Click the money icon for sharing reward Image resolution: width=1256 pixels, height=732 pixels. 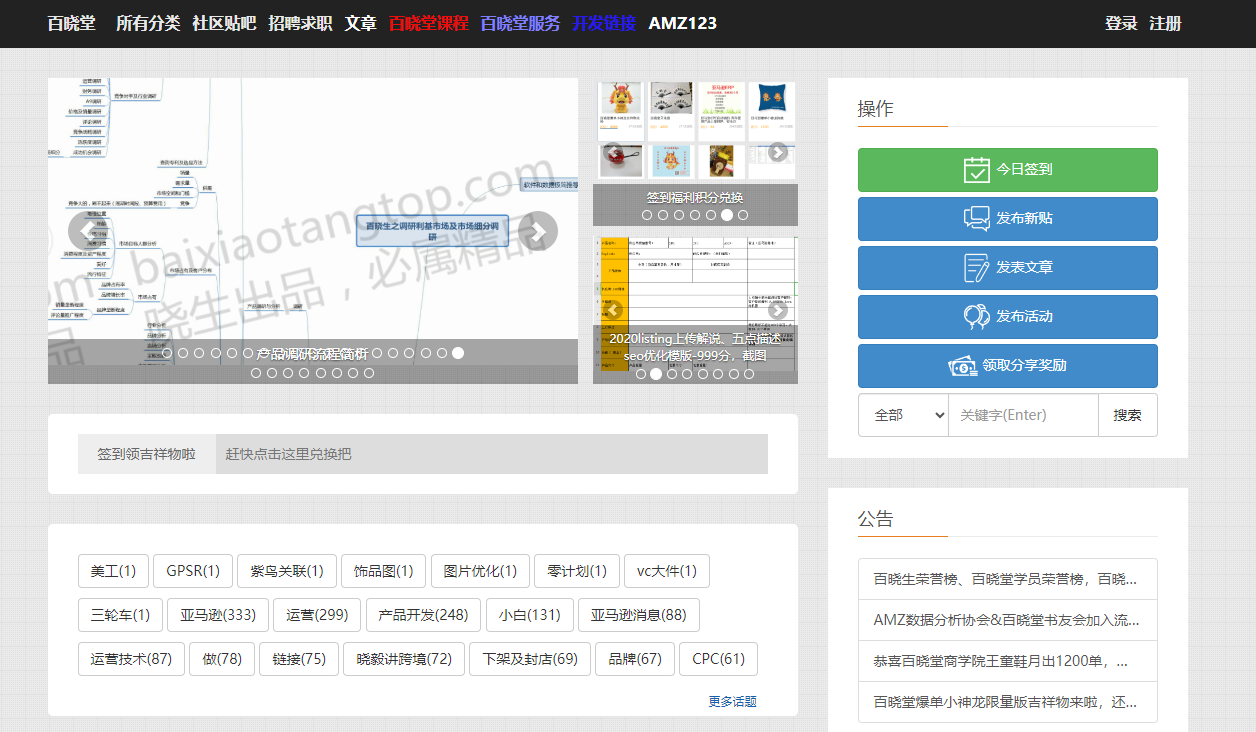963,366
